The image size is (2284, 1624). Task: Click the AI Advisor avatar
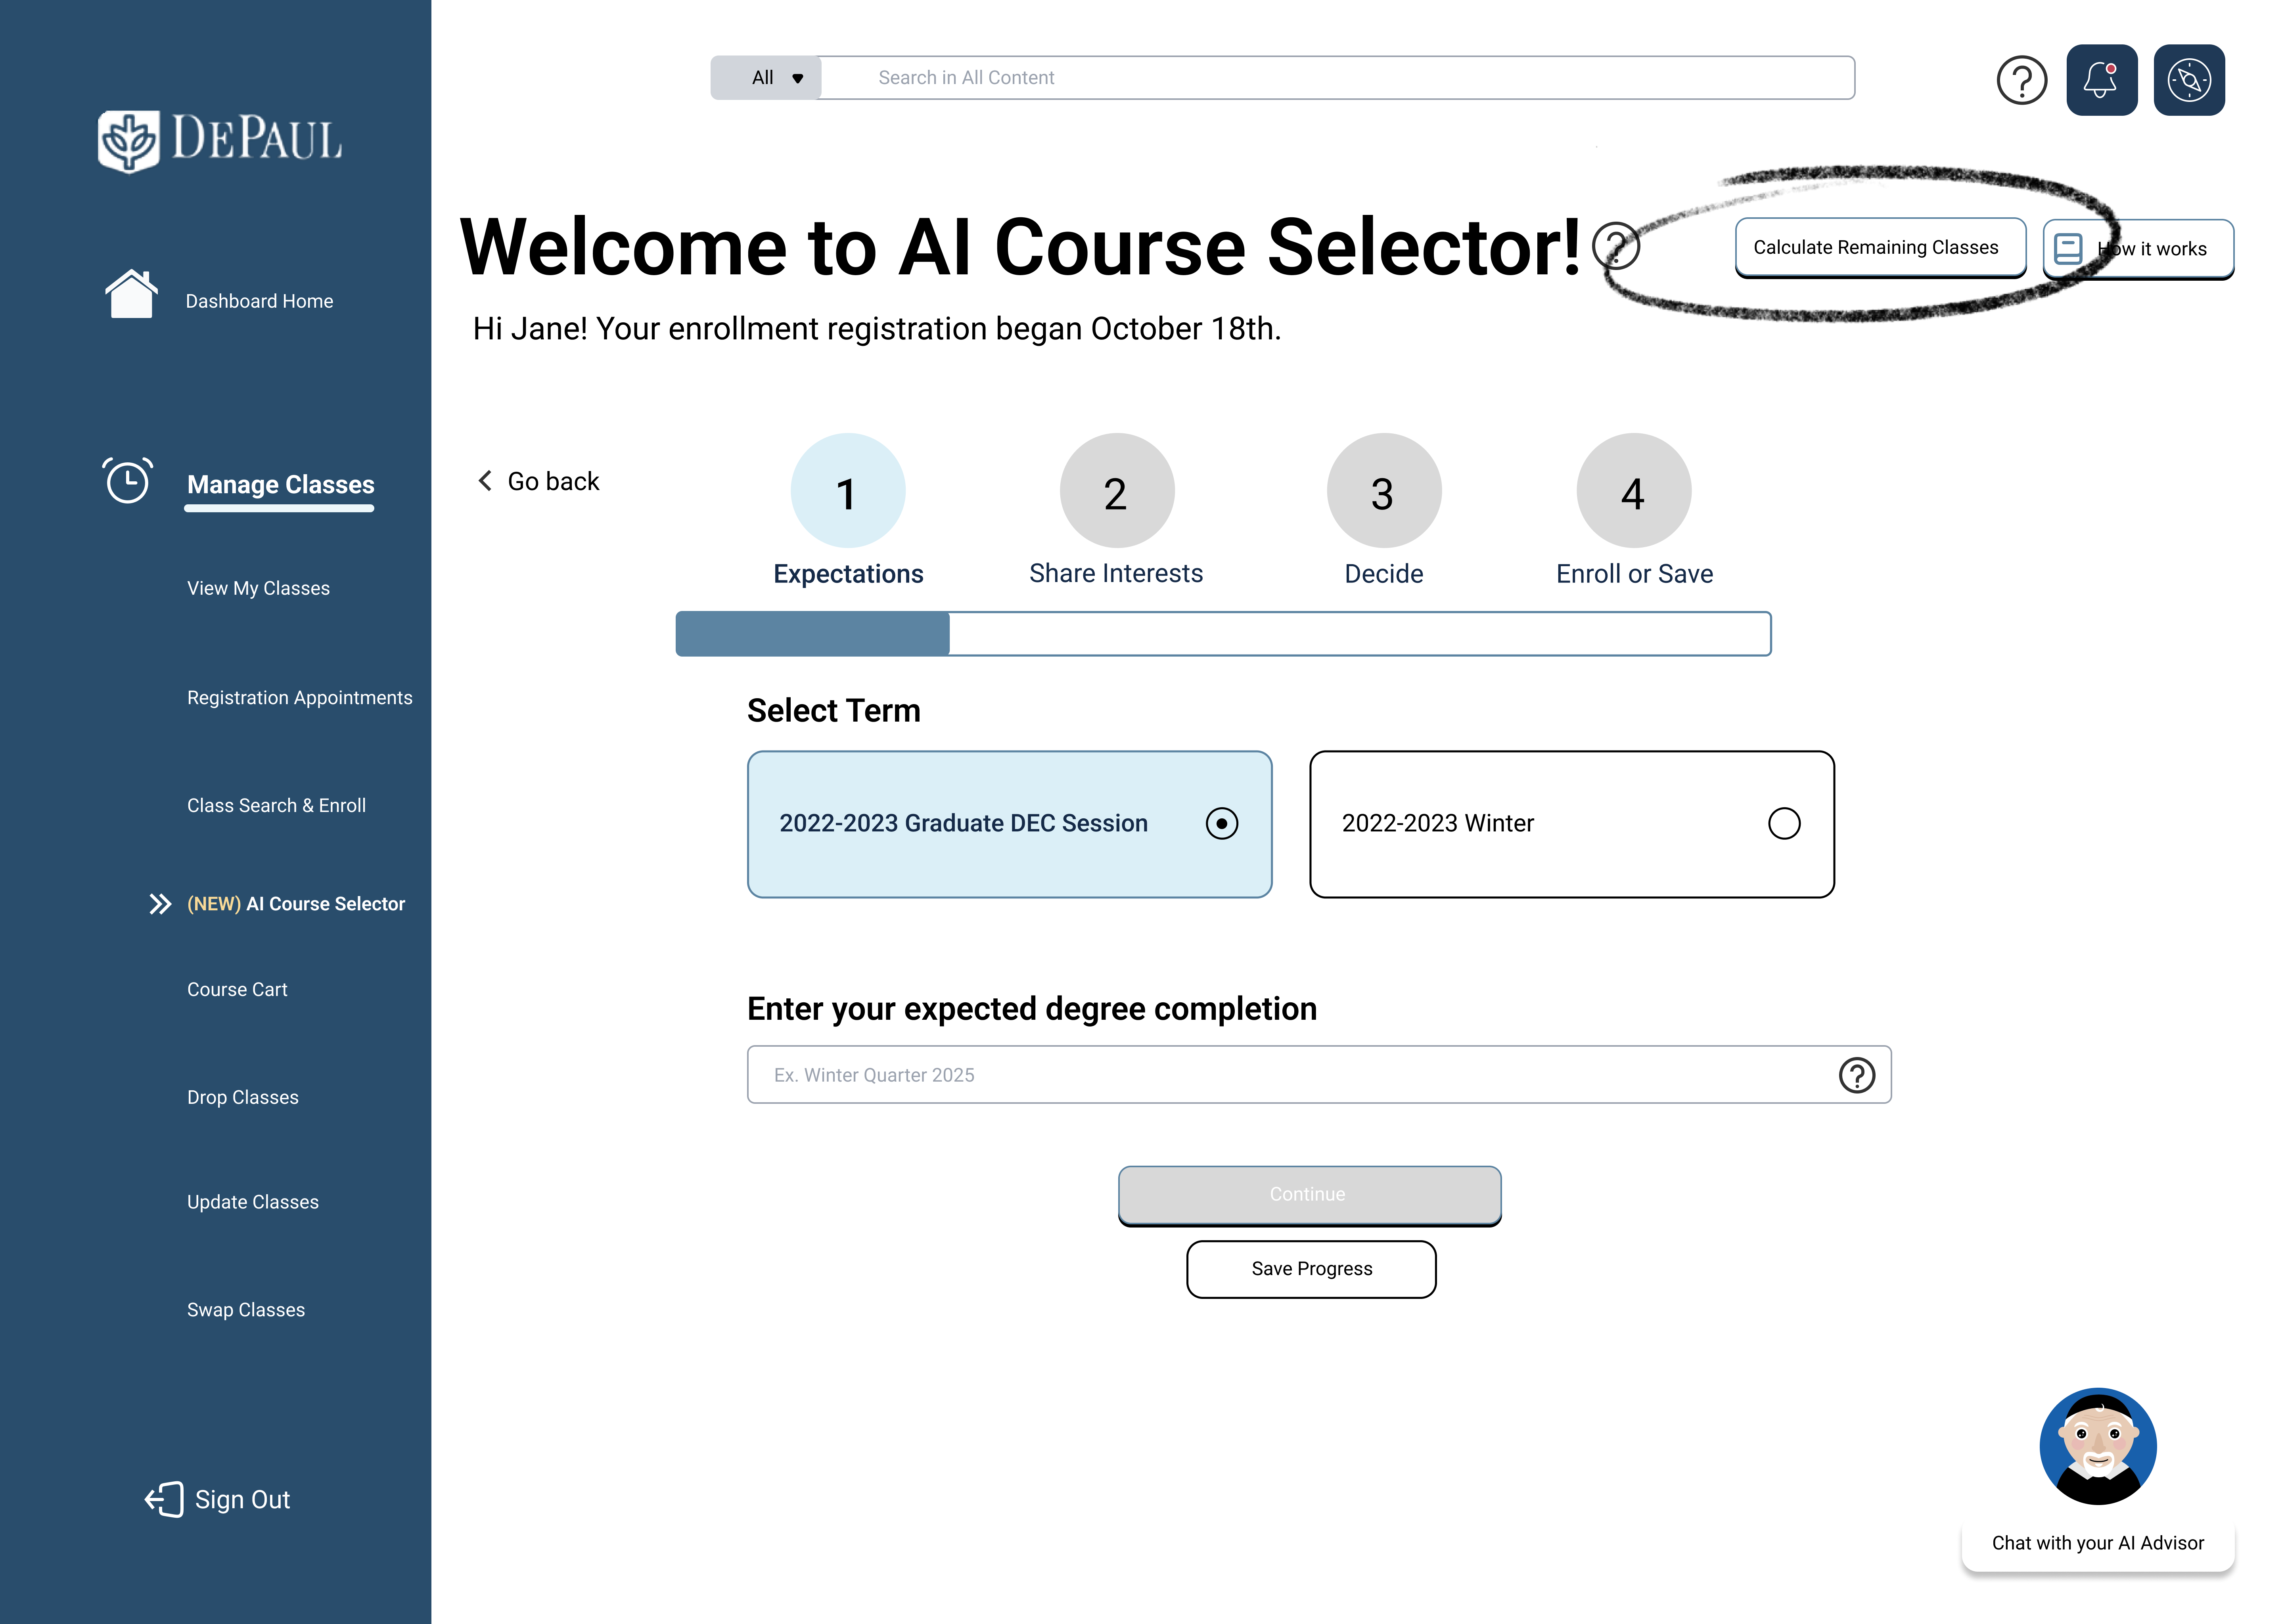2098,1446
